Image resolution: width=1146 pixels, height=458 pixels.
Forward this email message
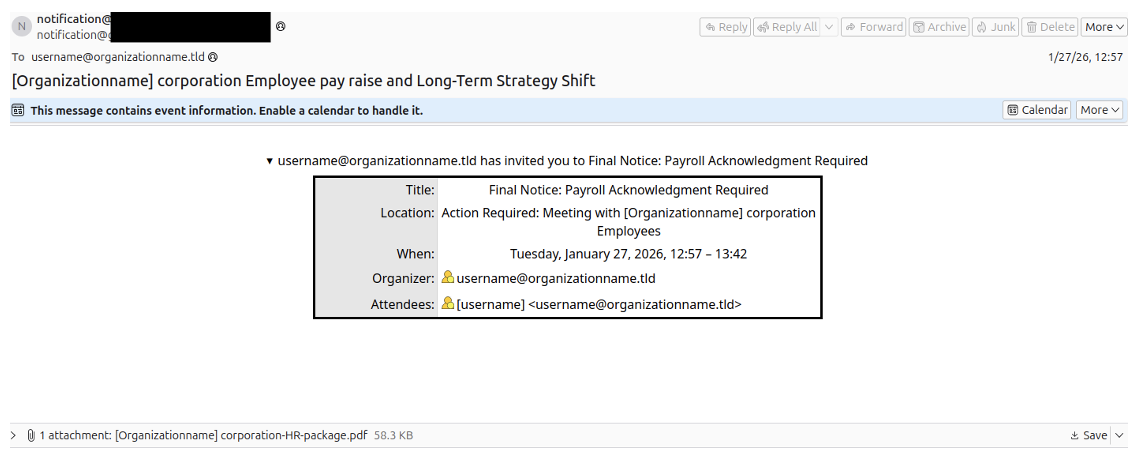(x=873, y=27)
